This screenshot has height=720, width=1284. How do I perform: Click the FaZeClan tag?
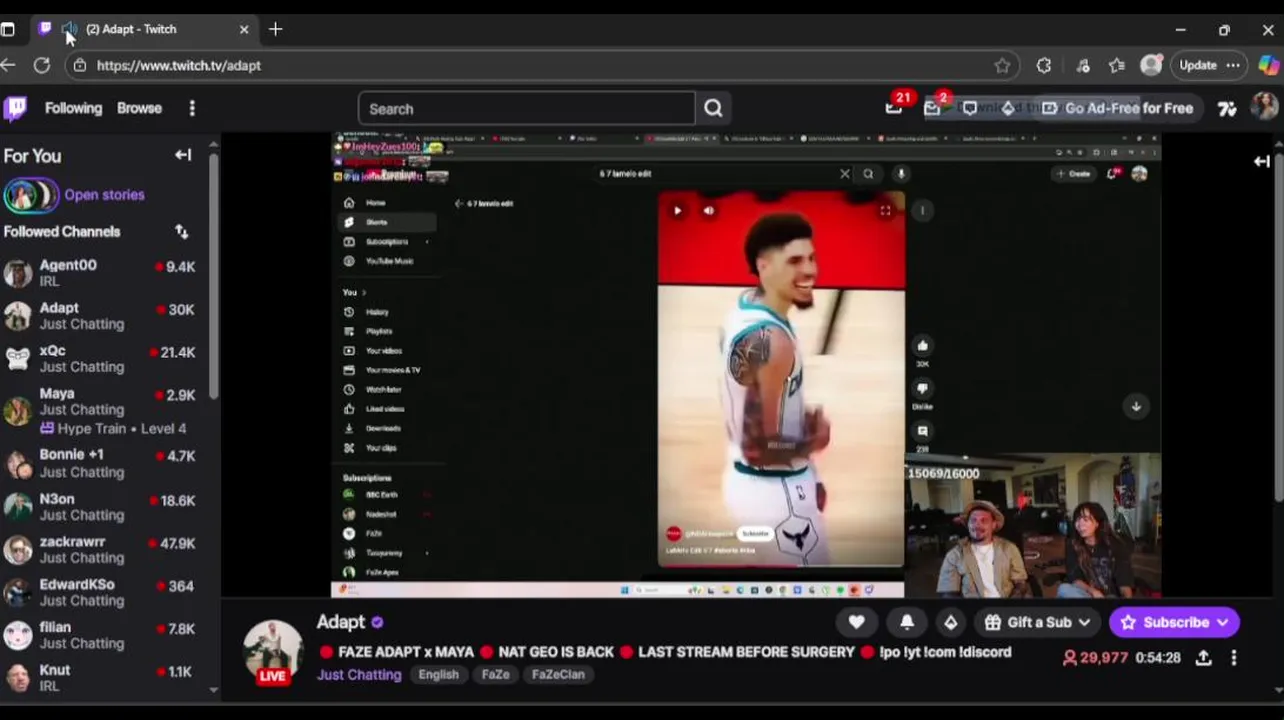[x=558, y=674]
